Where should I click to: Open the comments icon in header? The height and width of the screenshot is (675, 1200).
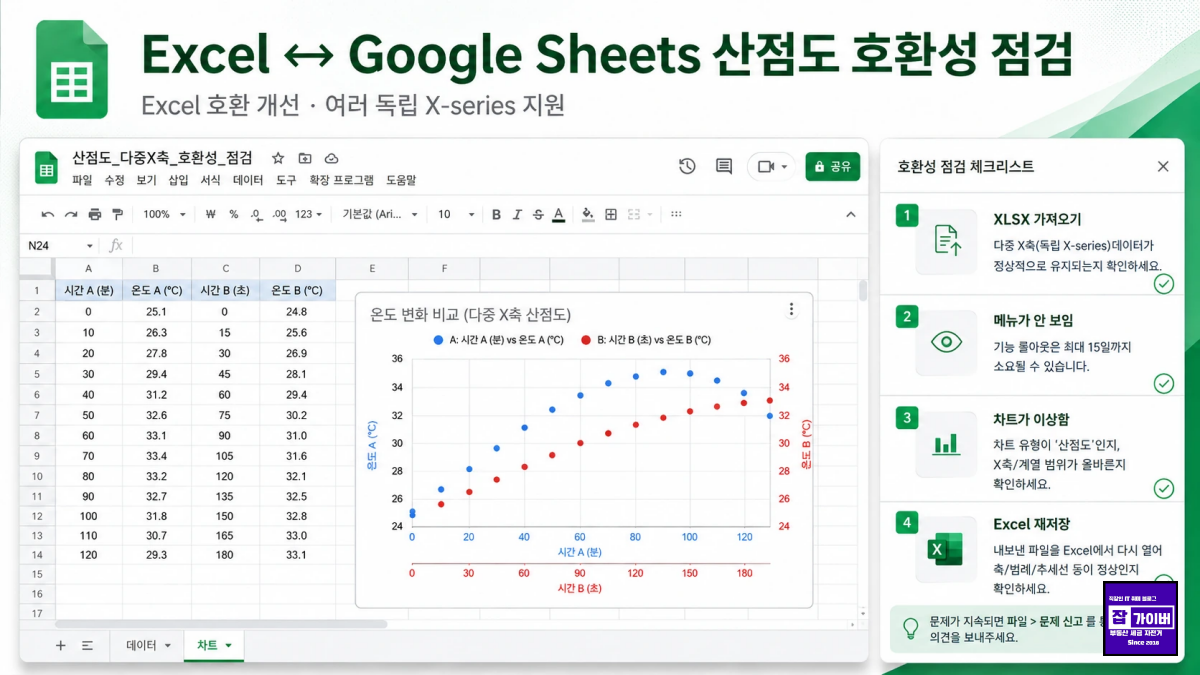click(x=724, y=166)
